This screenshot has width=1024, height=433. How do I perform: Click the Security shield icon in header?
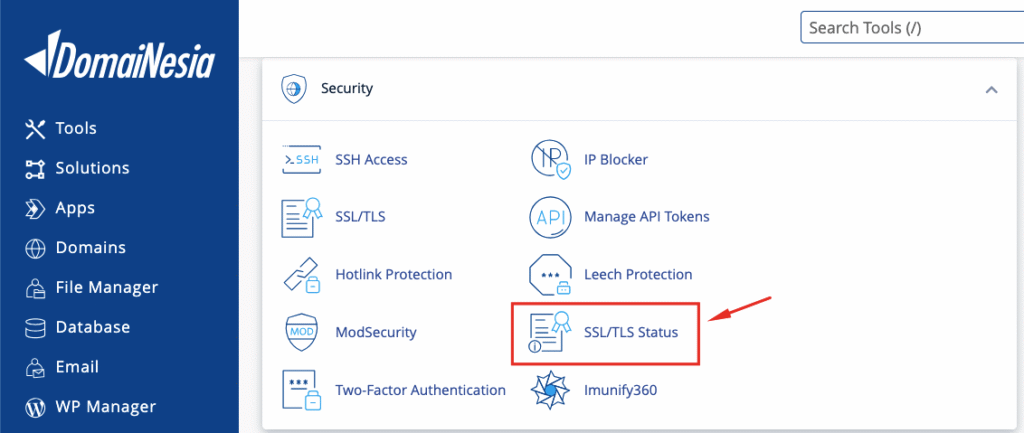tap(293, 89)
